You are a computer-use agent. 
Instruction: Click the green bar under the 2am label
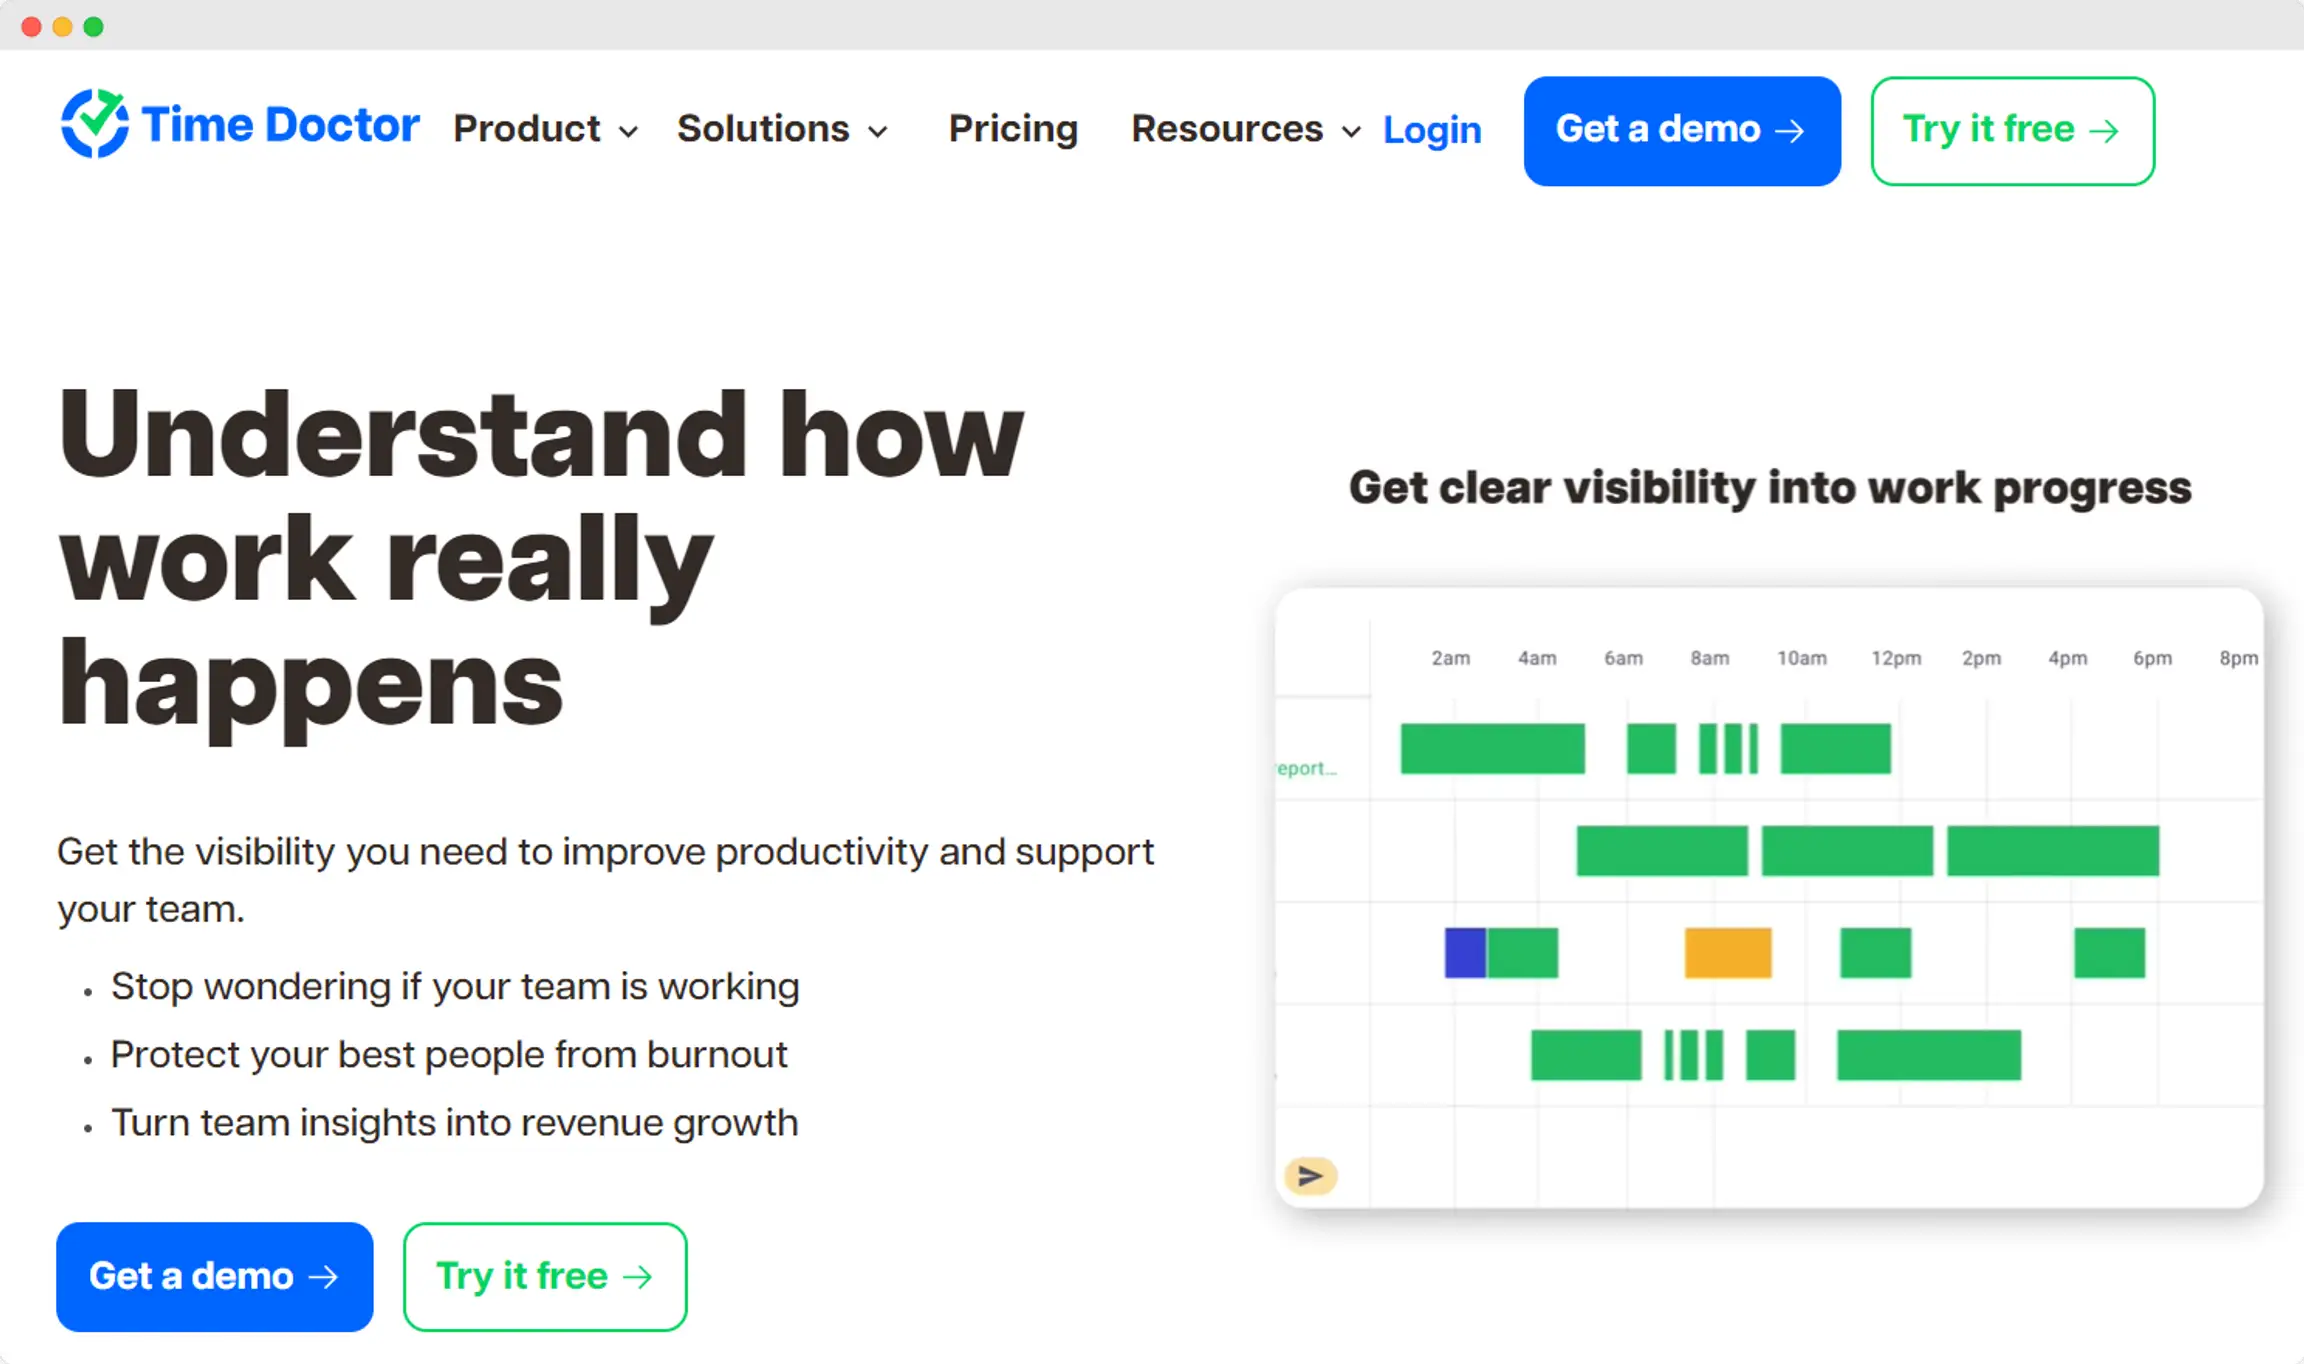1450,749
